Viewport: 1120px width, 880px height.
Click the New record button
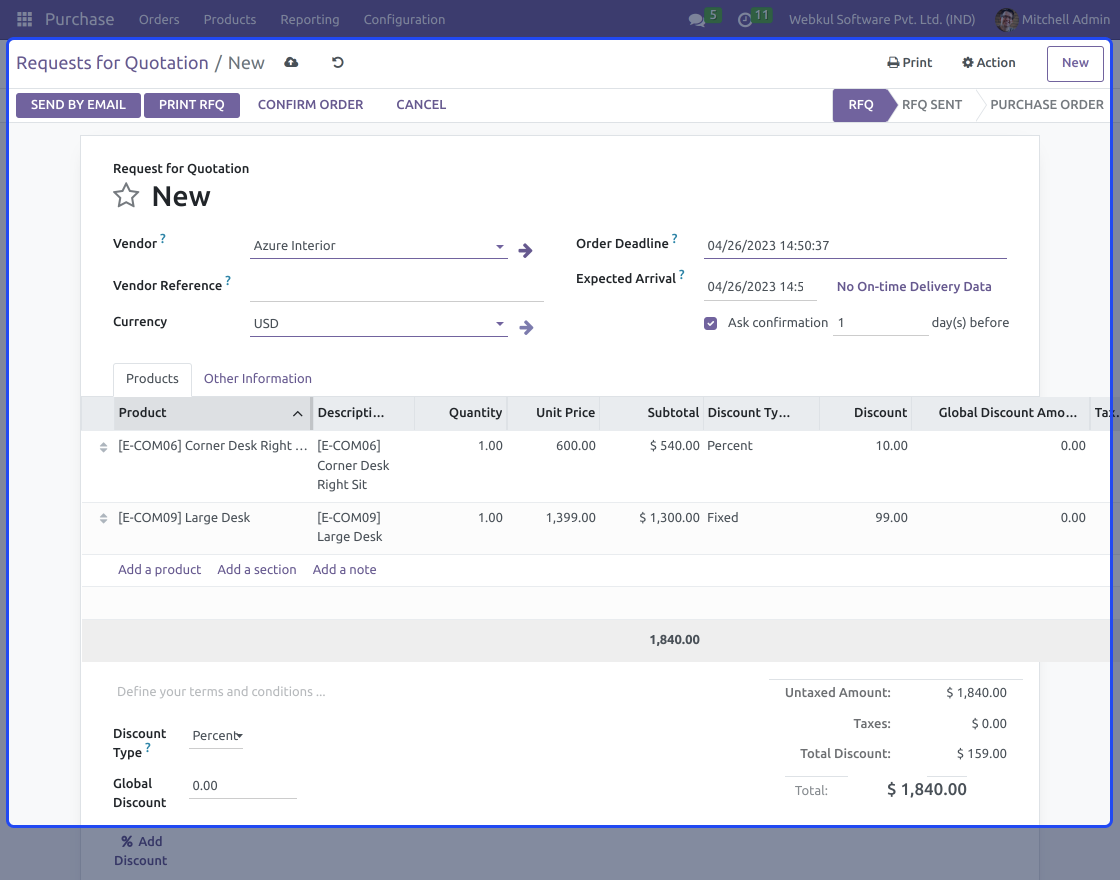(x=1075, y=63)
